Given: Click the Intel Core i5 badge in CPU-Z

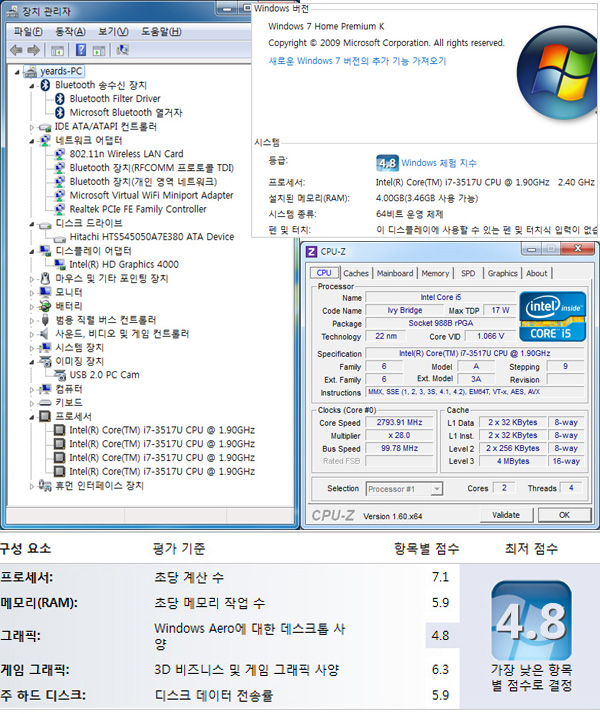Looking at the screenshot, I should click(x=552, y=316).
